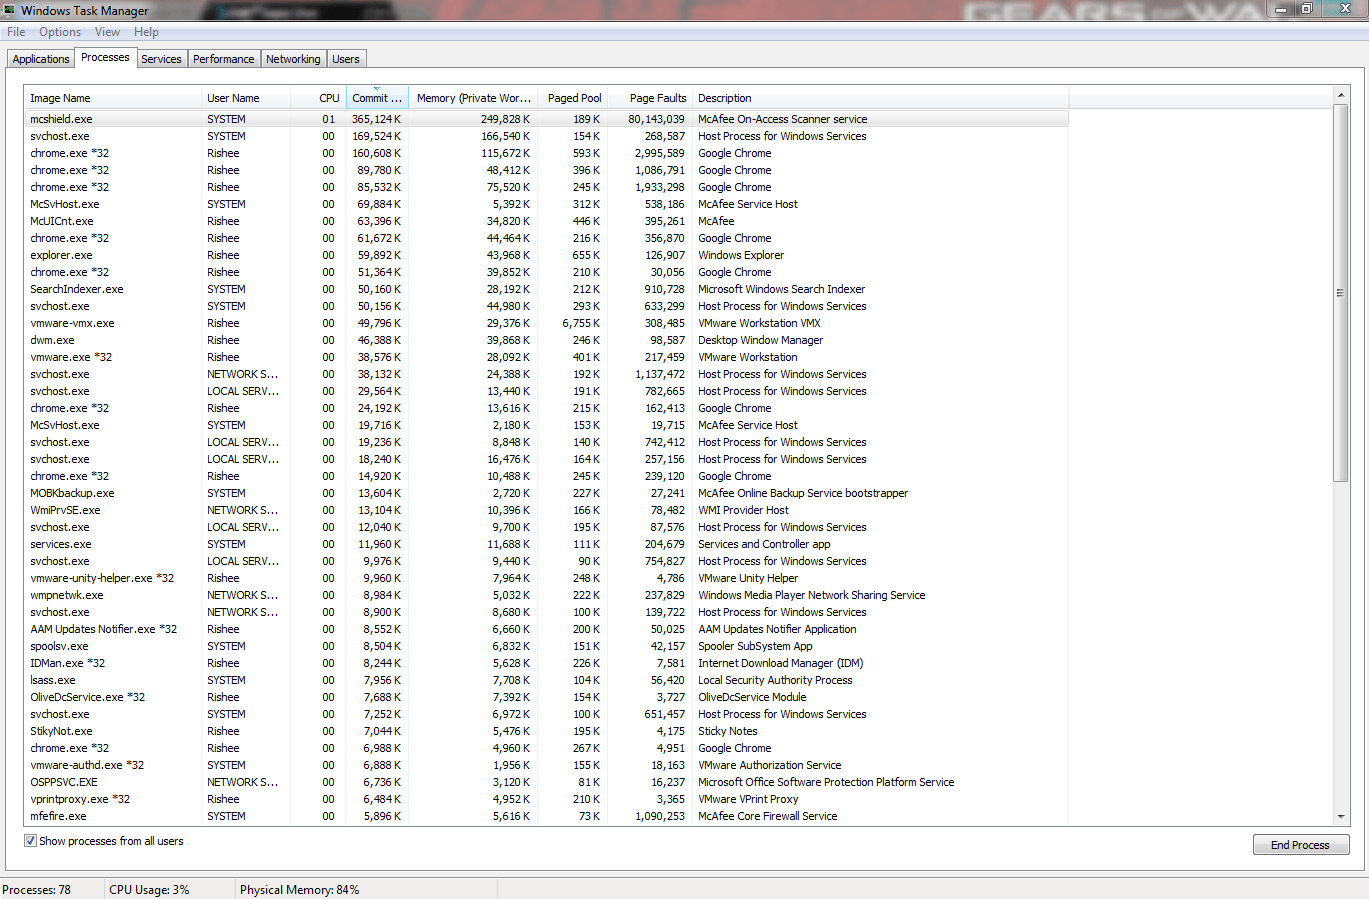Click Local Security Authority Process description
Screen dimensions: 1369x899
[x=775, y=680]
